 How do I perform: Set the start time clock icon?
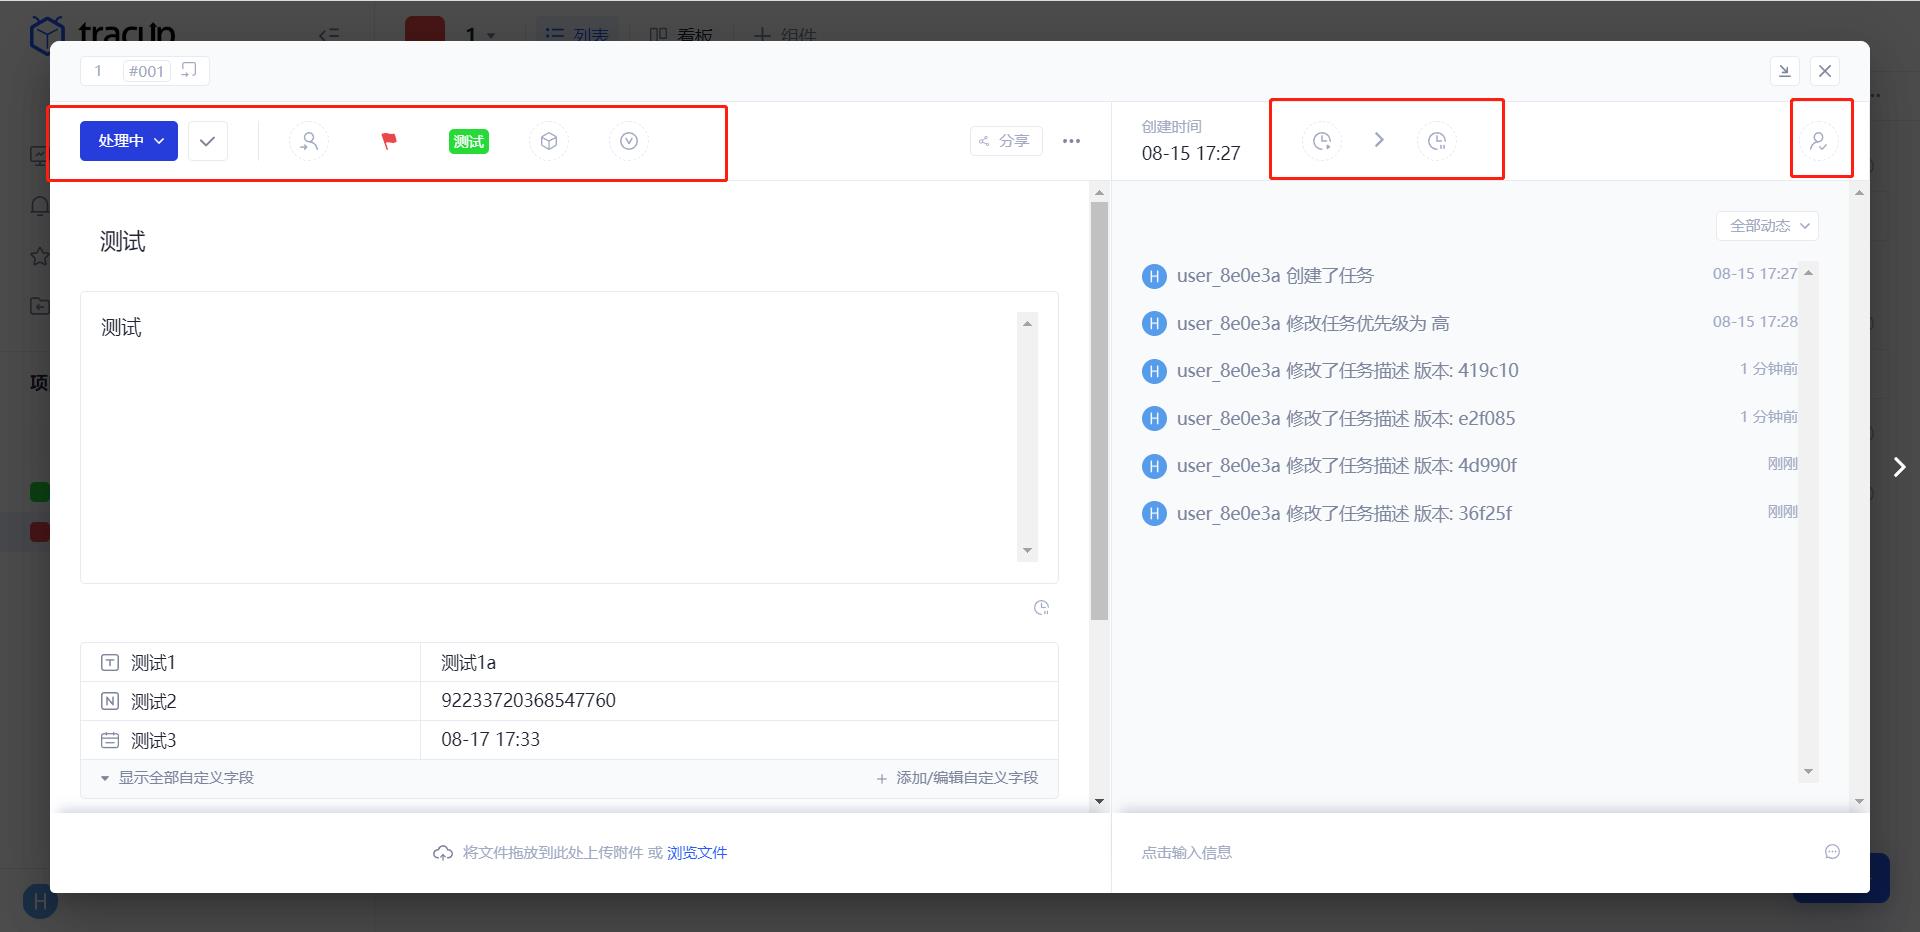1322,141
